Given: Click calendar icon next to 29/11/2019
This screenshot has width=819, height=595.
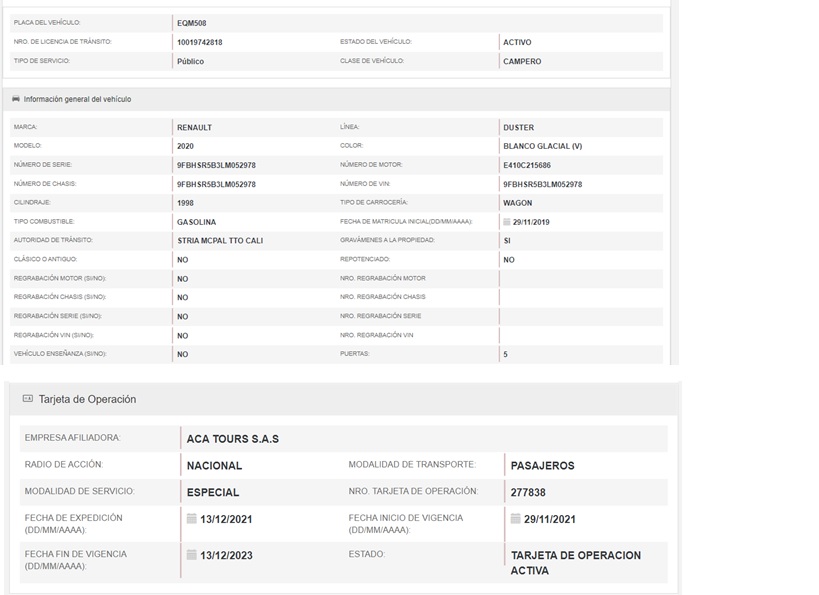Looking at the screenshot, I should [506, 222].
